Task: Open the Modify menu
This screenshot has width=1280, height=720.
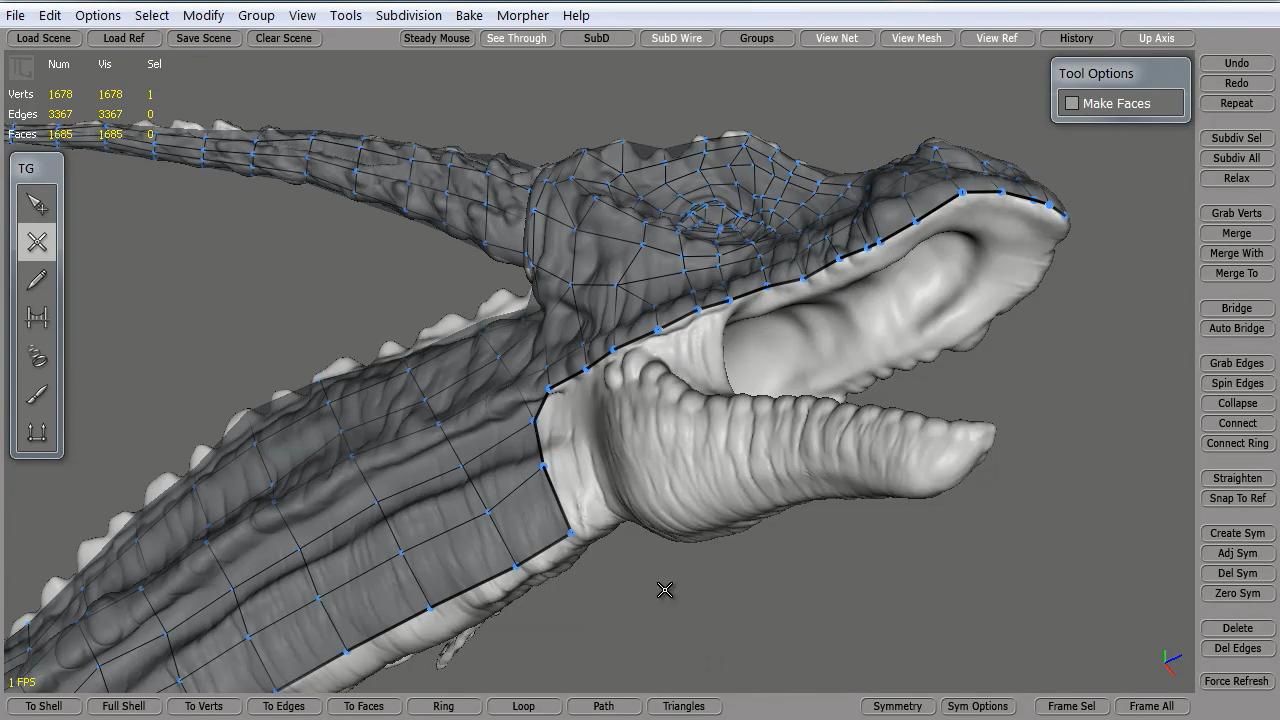Action: (x=203, y=15)
